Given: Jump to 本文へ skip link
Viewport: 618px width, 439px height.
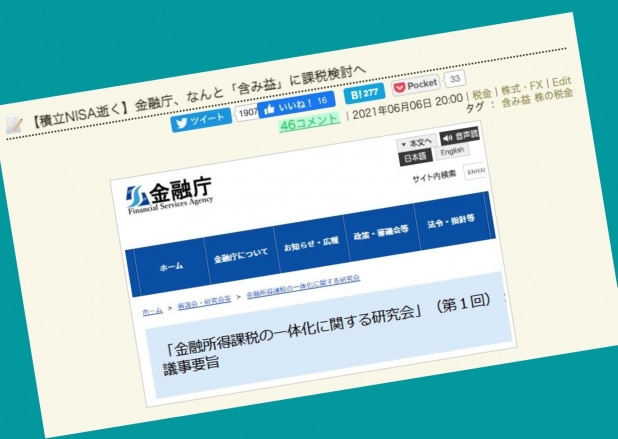Looking at the screenshot, I should [x=417, y=143].
